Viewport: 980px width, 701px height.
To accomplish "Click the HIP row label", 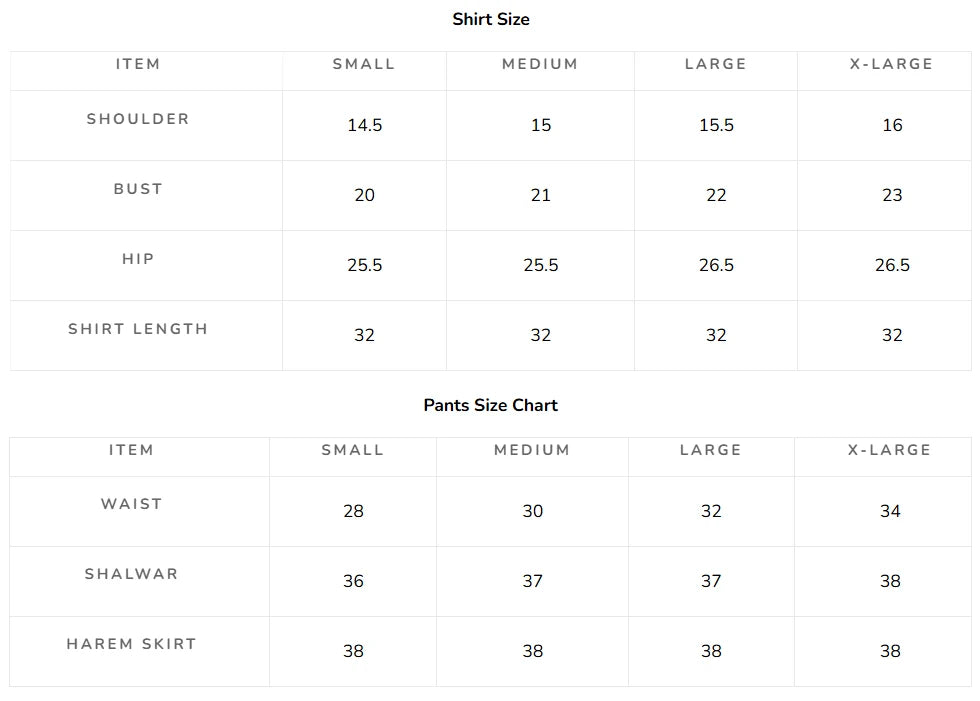I will [x=138, y=259].
